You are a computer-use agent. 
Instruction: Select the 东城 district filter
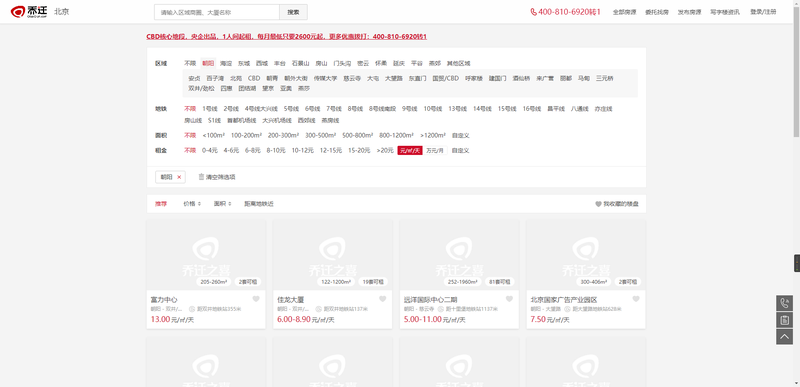(244, 63)
